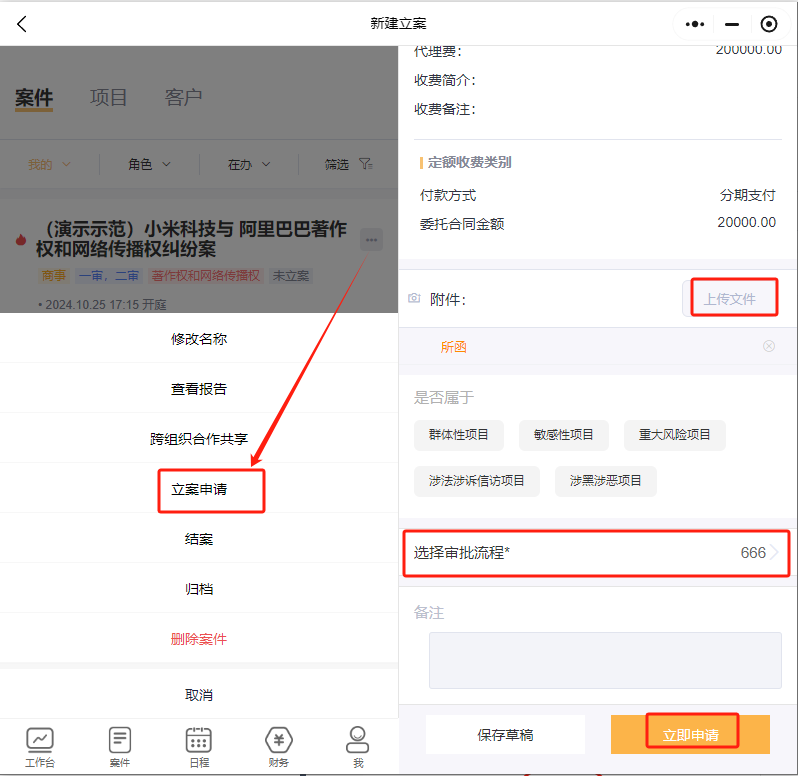Image resolution: width=798 pixels, height=776 pixels.
Task: Expand the 选择审批流程 selector
Action: click(596, 553)
